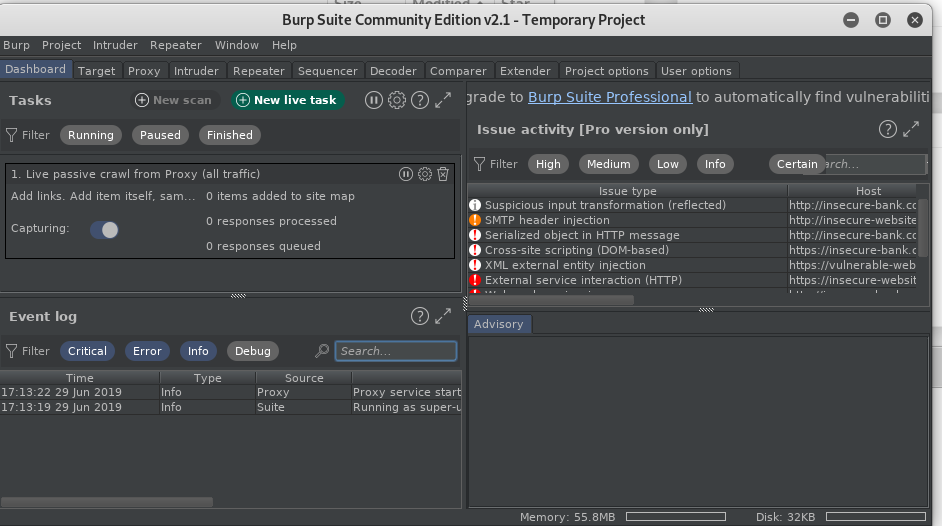This screenshot has height=526, width=942.
Task: Sort event log by Time column
Action: pyautogui.click(x=80, y=378)
